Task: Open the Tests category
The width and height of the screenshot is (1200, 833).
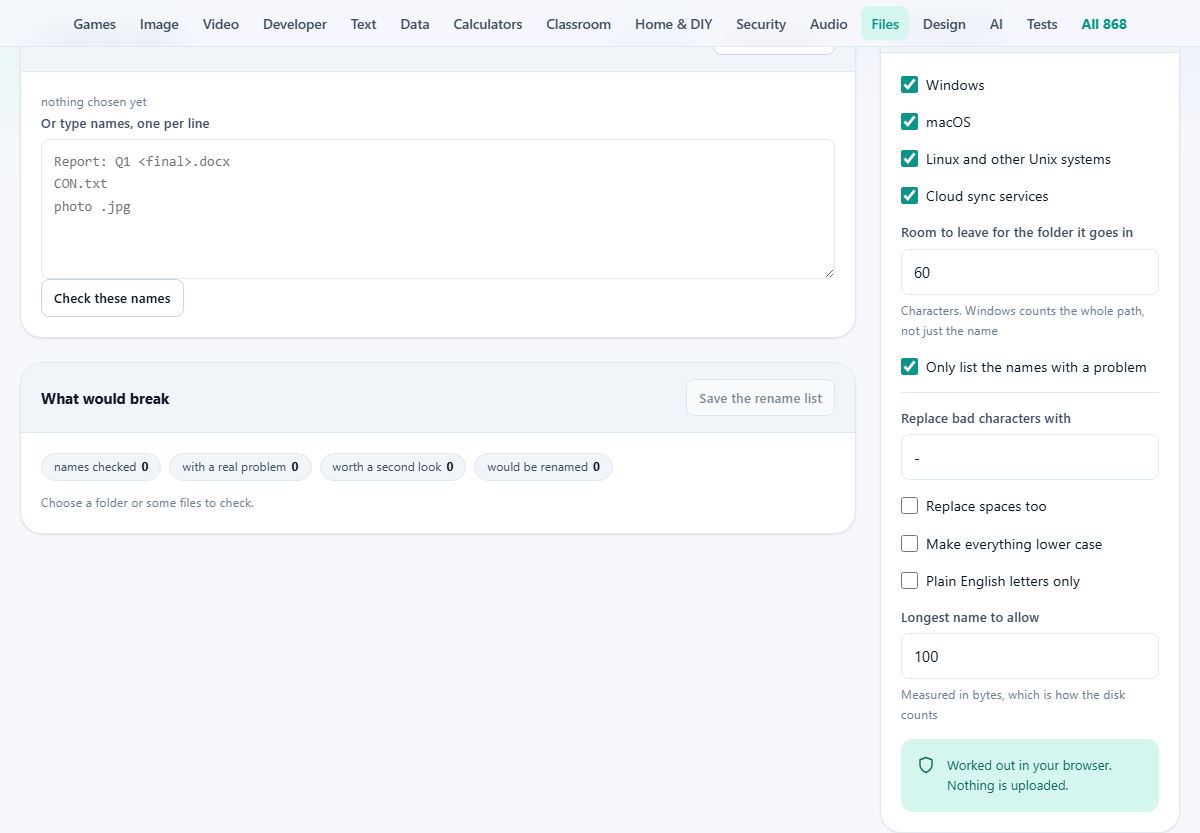Action: (1042, 24)
